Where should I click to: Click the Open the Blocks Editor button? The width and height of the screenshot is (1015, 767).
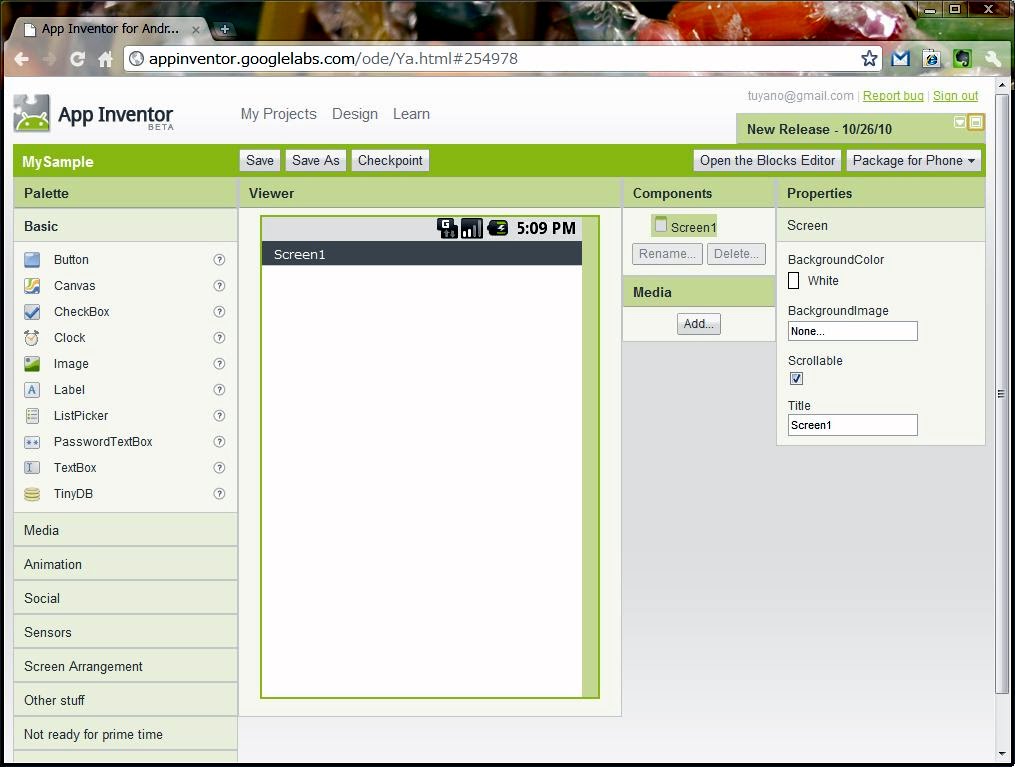coord(767,160)
